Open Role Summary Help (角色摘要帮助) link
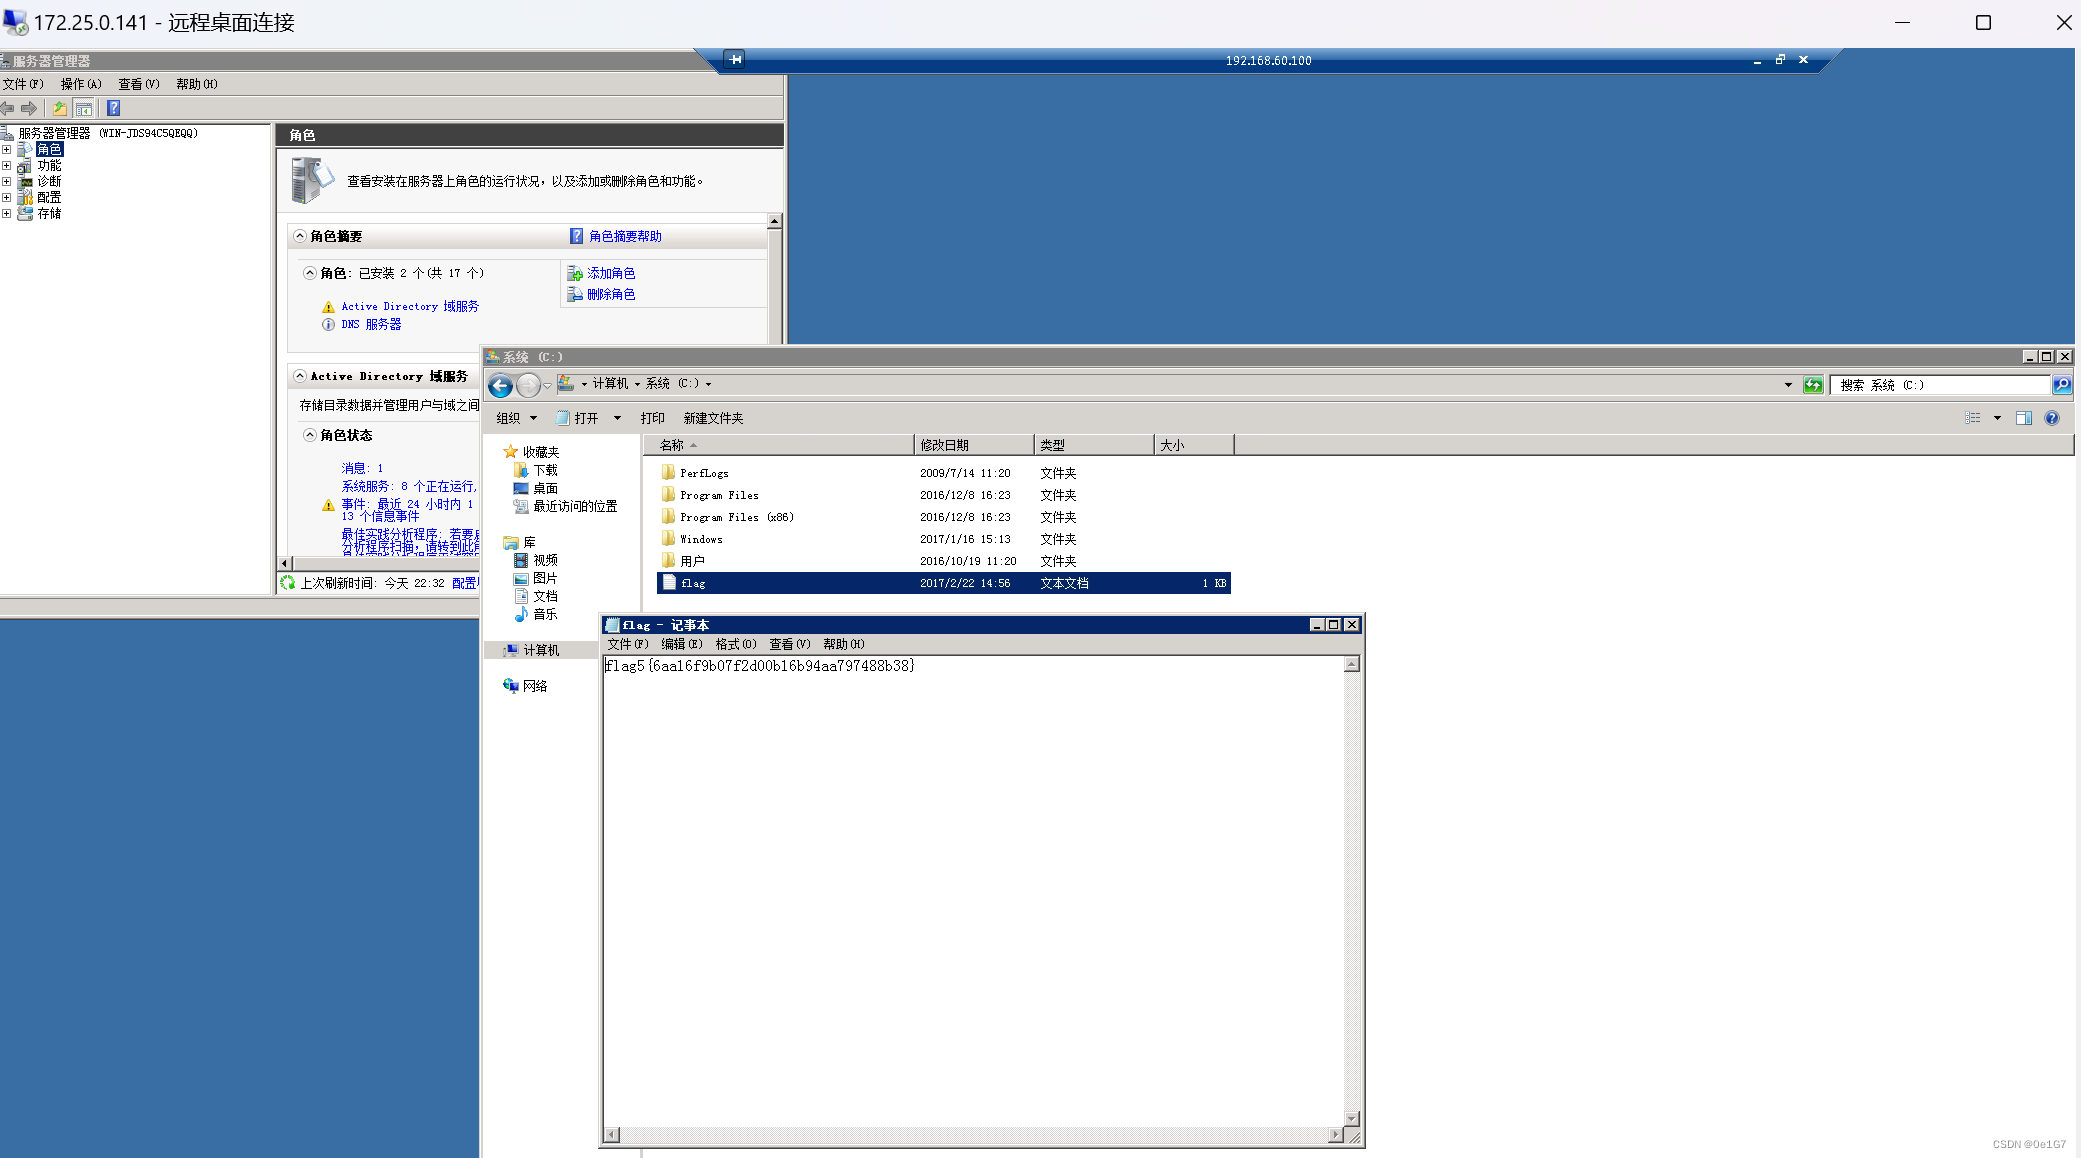 coord(625,236)
